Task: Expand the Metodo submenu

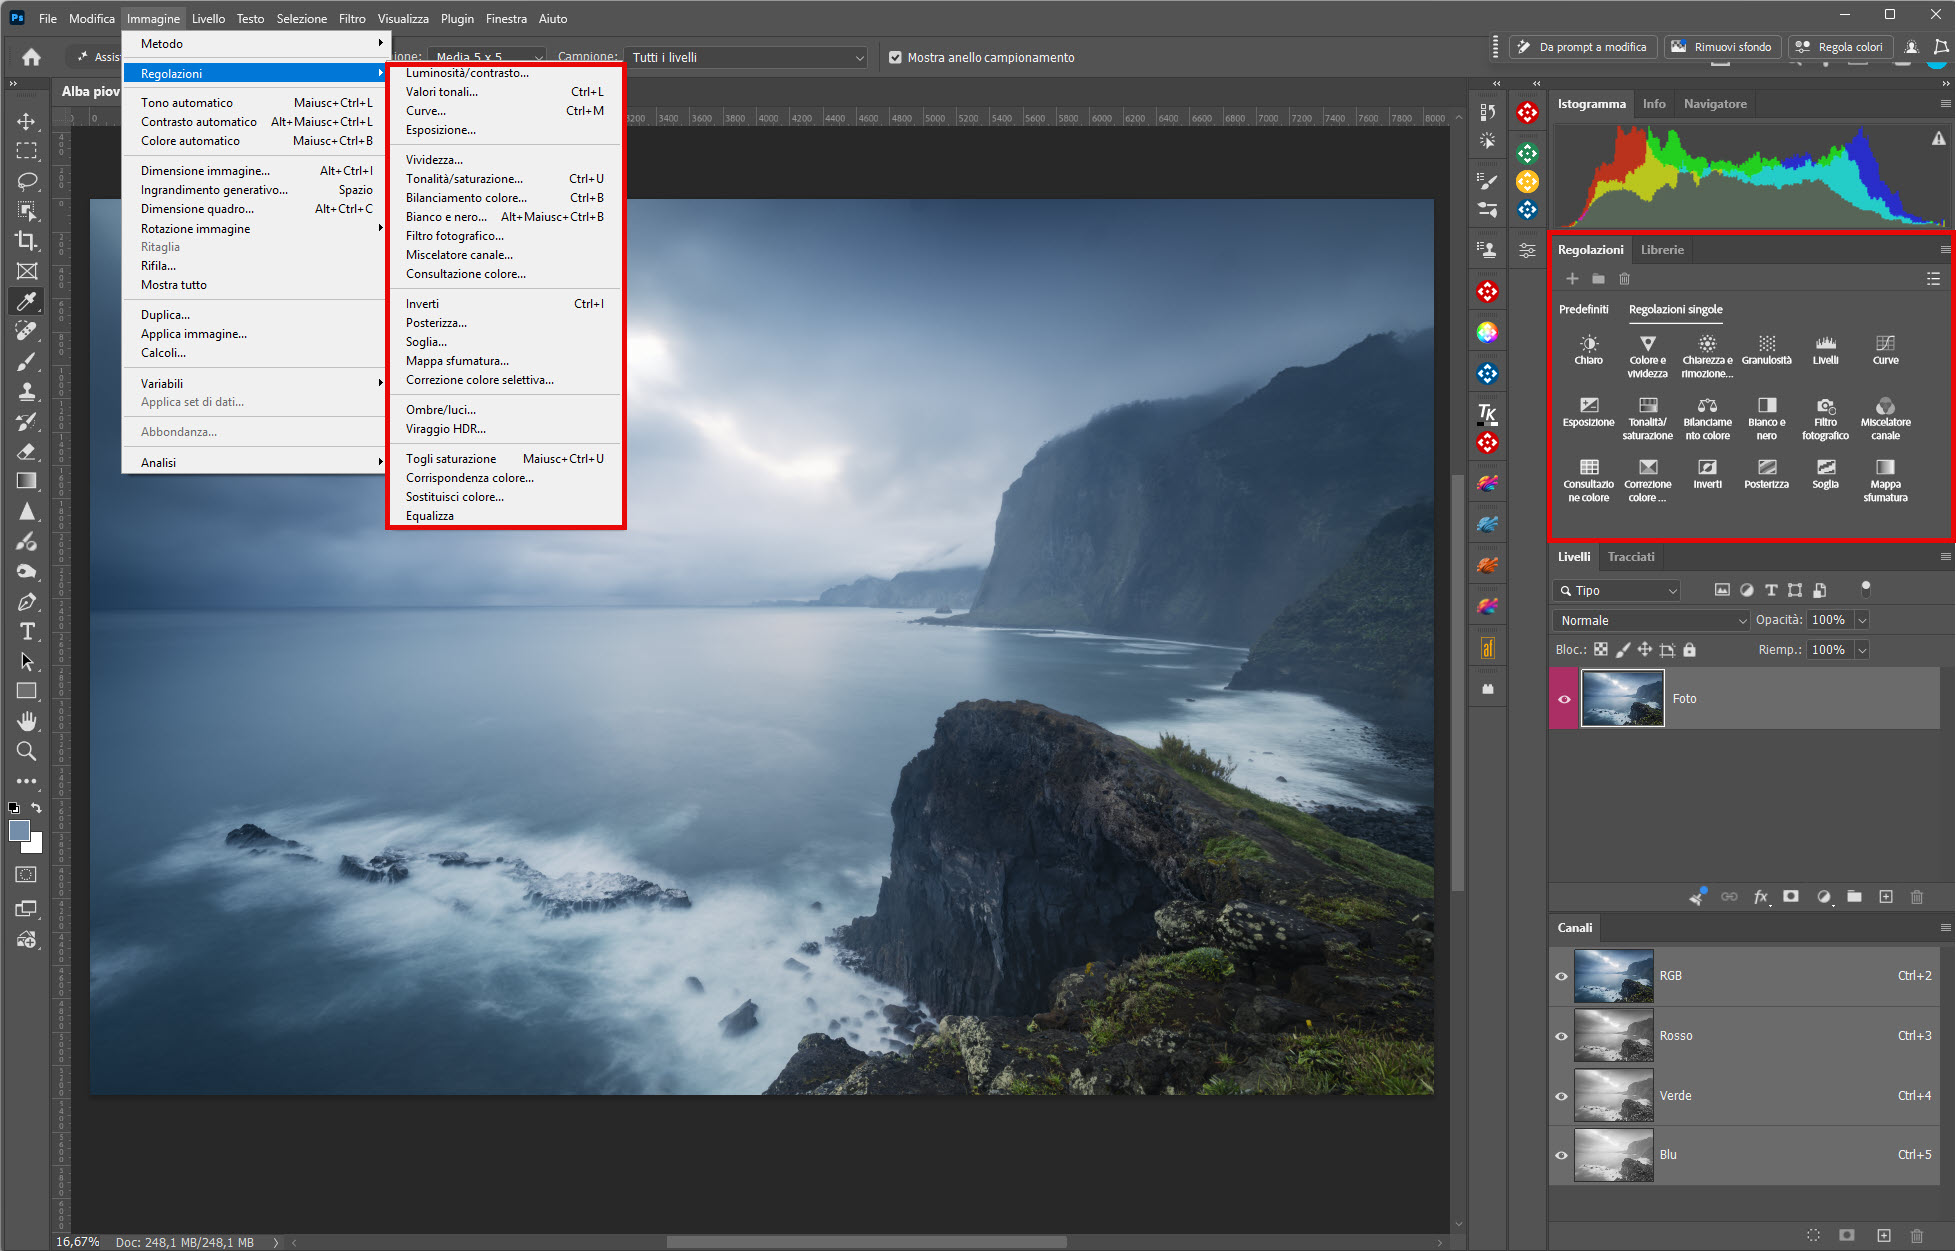Action: pos(257,44)
